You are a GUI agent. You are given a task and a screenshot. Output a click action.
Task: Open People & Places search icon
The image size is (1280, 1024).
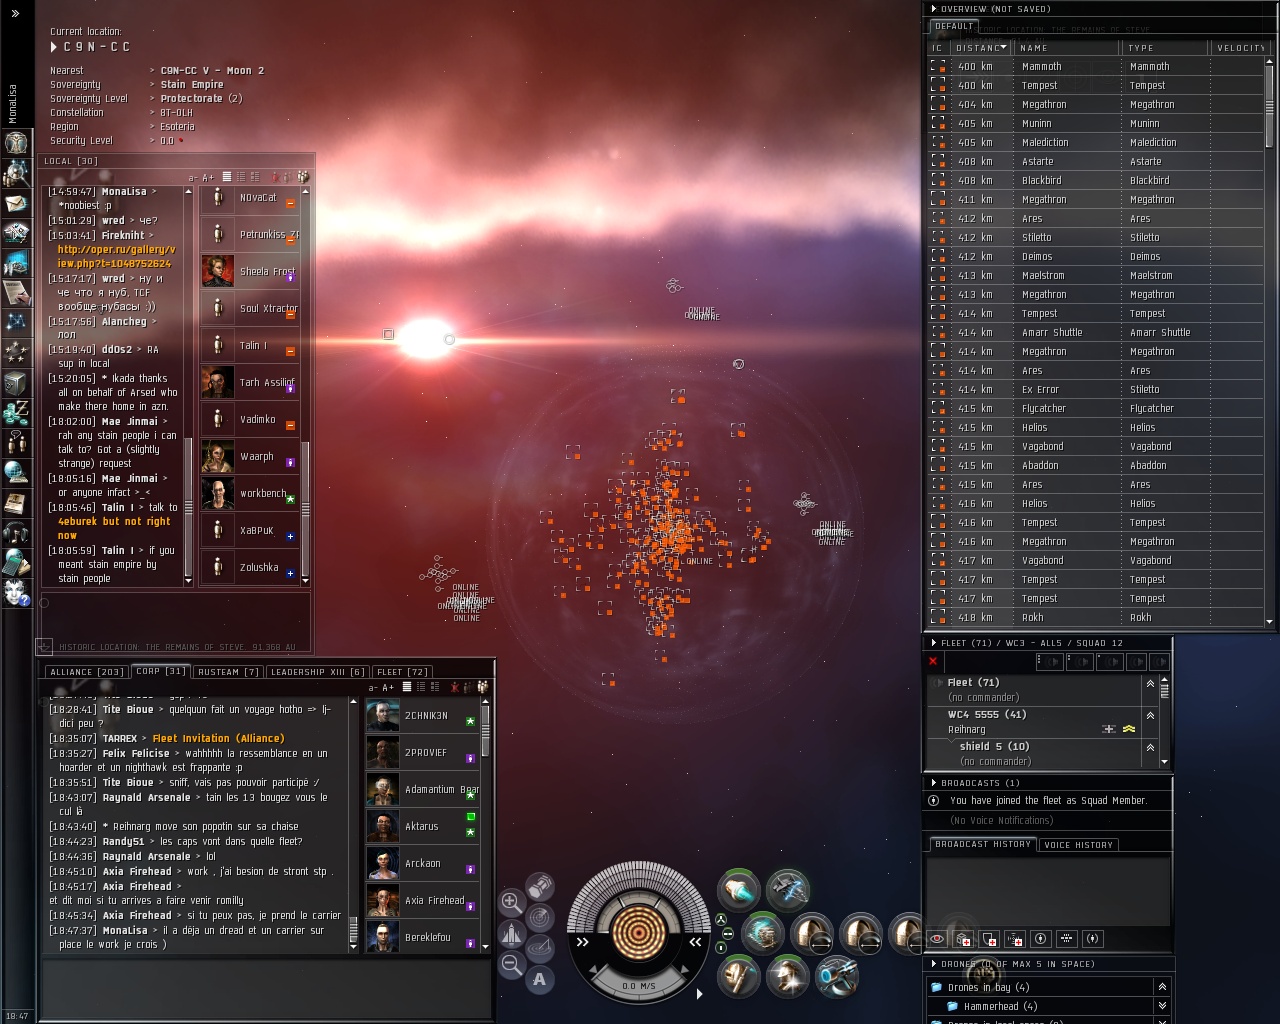point(16,173)
